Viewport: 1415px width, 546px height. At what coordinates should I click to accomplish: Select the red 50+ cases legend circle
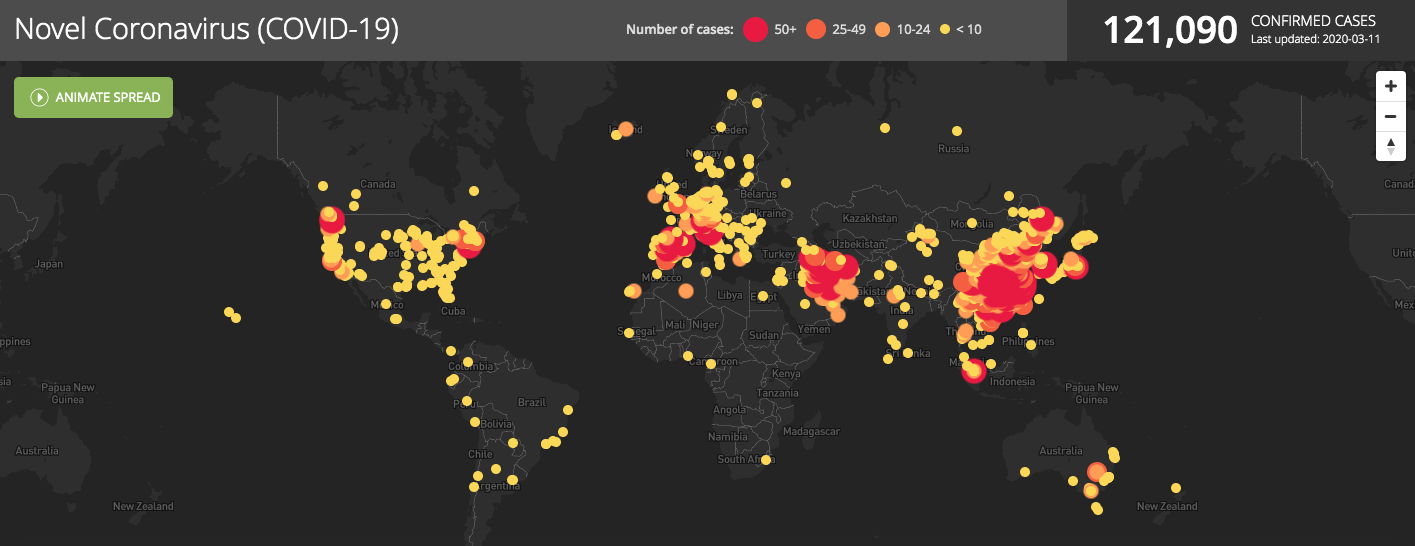(756, 29)
